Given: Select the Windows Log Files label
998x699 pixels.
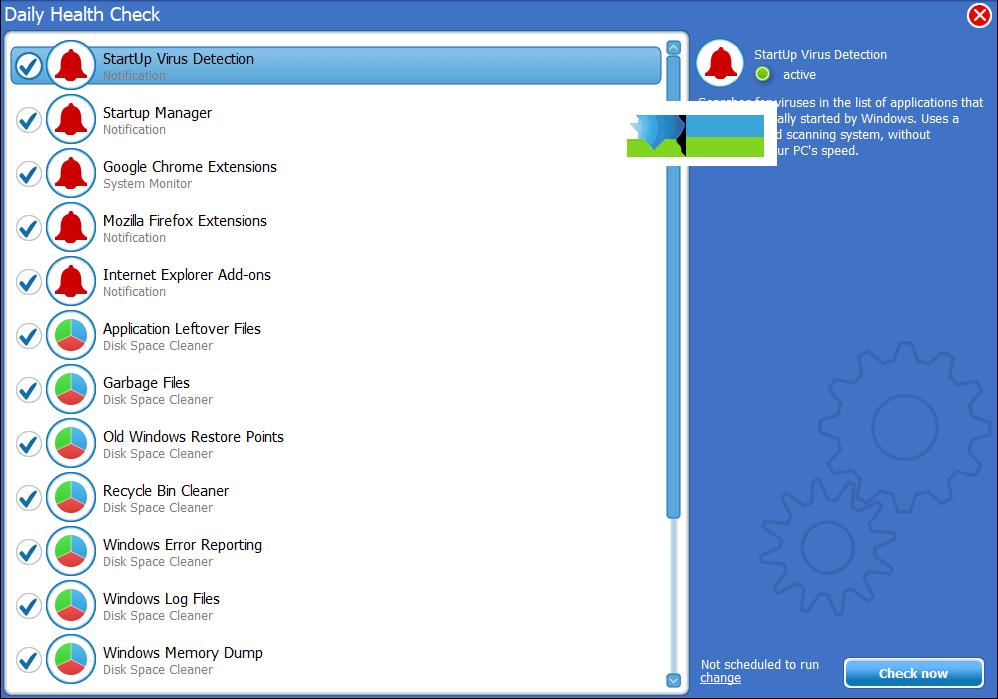Looking at the screenshot, I should coord(161,600).
